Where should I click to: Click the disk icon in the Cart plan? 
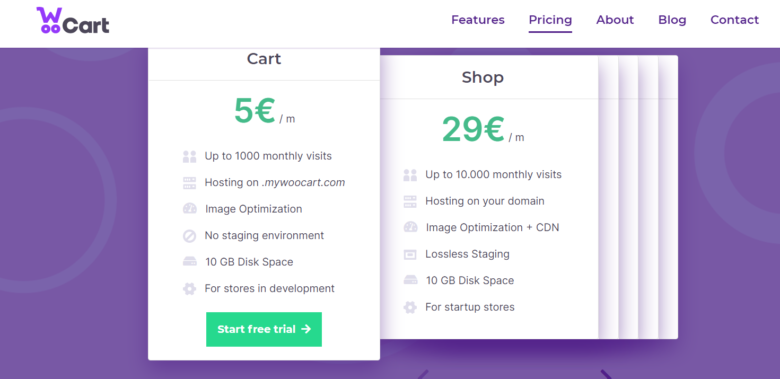point(190,262)
